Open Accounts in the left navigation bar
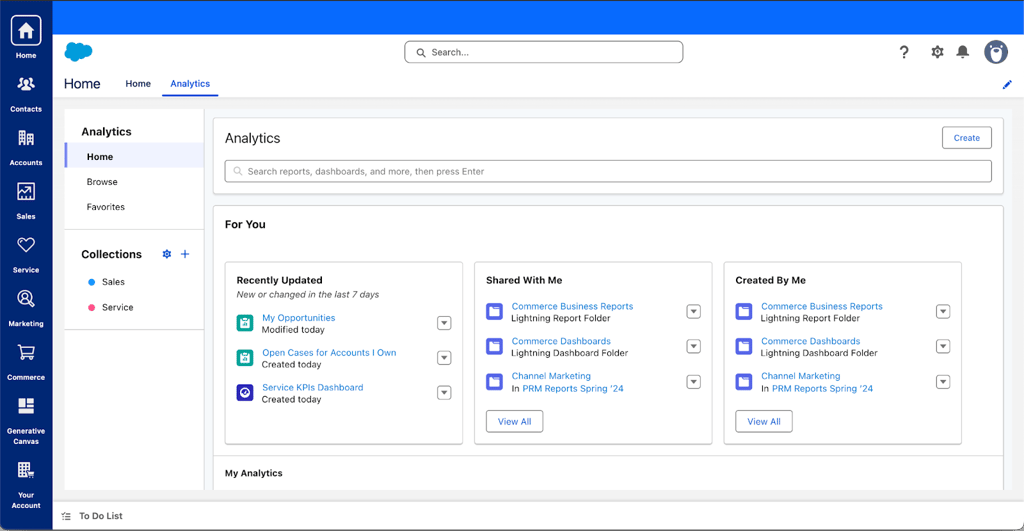This screenshot has width=1024, height=531. [x=25, y=148]
